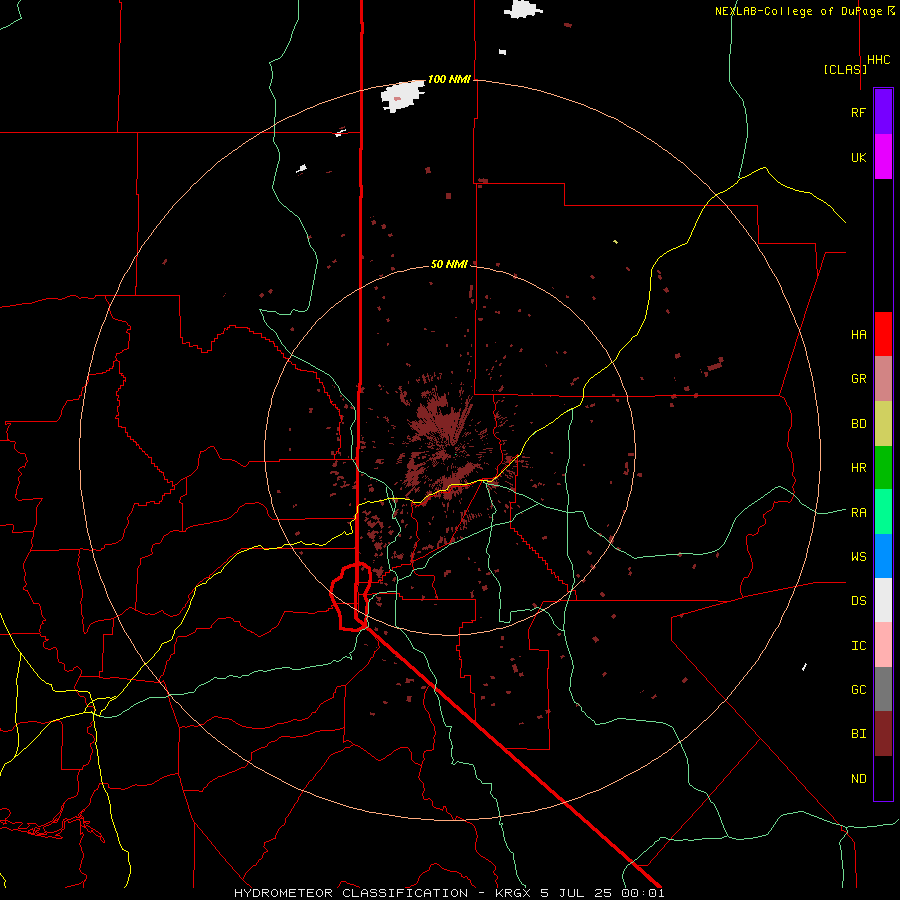900x900 pixels.
Task: Click the Hydrometeor Classification KRGX title caption
Action: pos(449,893)
